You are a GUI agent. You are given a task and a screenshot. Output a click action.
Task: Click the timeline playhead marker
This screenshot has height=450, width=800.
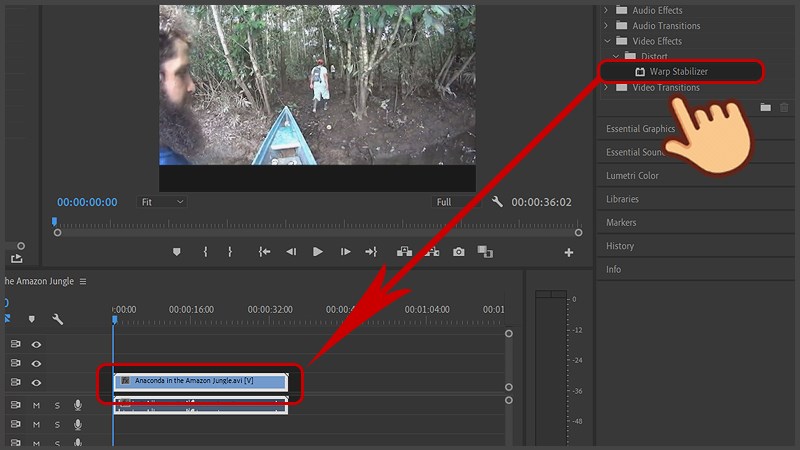[x=115, y=320]
